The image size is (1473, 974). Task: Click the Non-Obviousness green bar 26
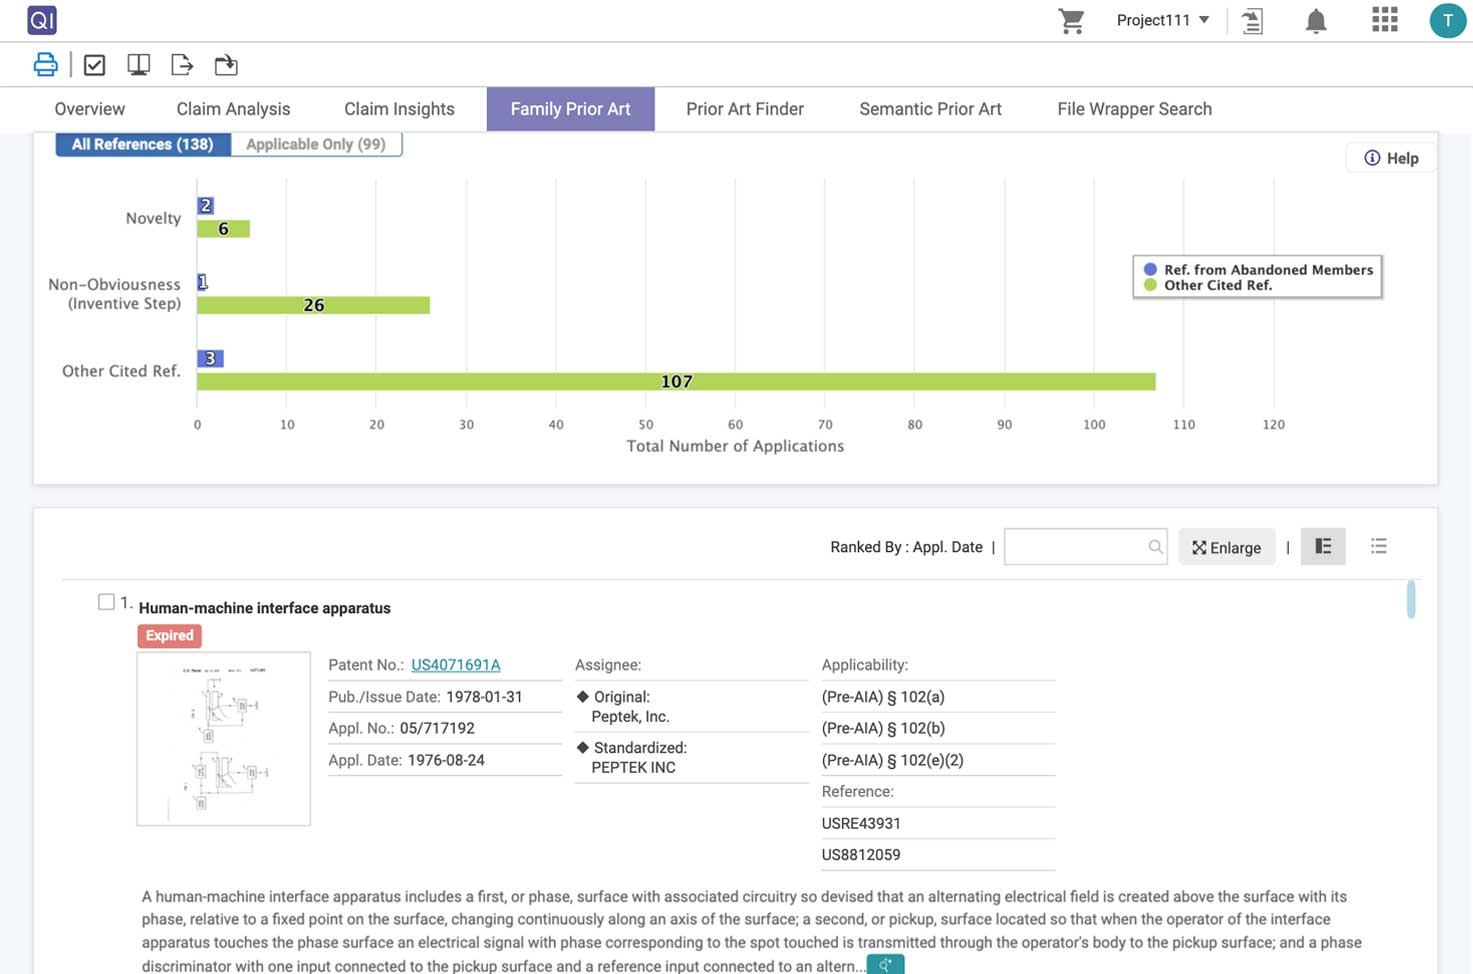click(x=313, y=305)
